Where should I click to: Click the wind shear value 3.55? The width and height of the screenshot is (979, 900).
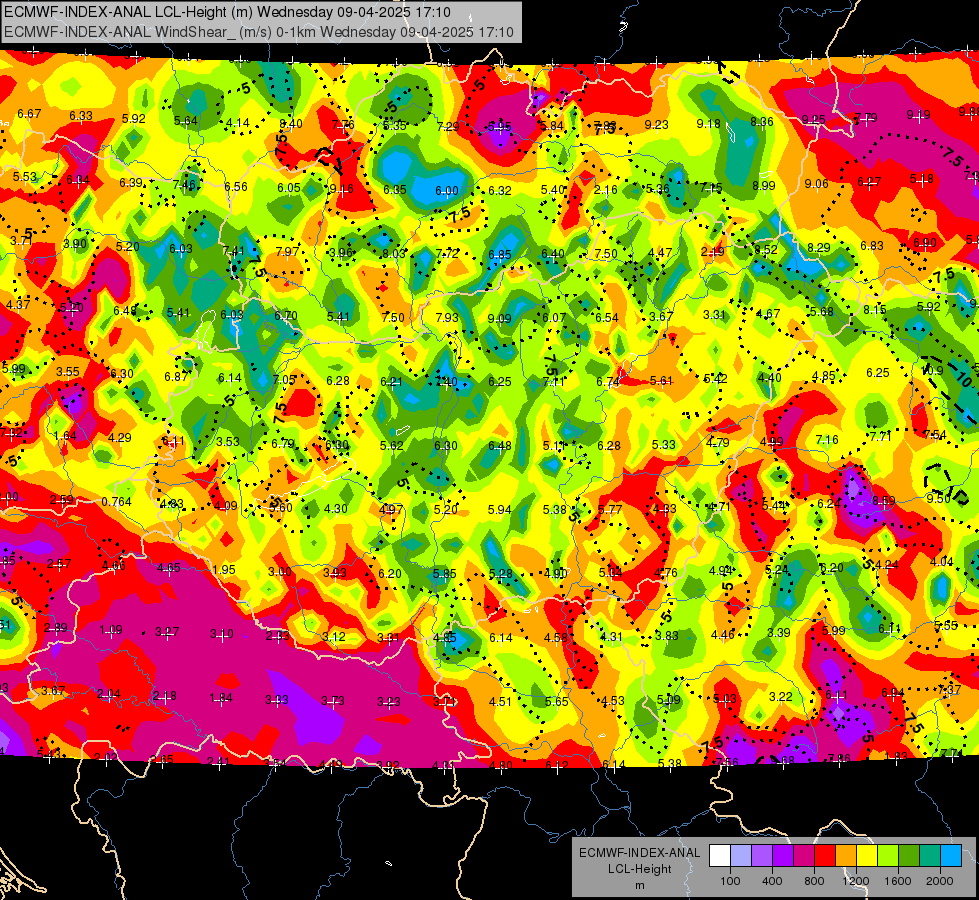tap(67, 372)
